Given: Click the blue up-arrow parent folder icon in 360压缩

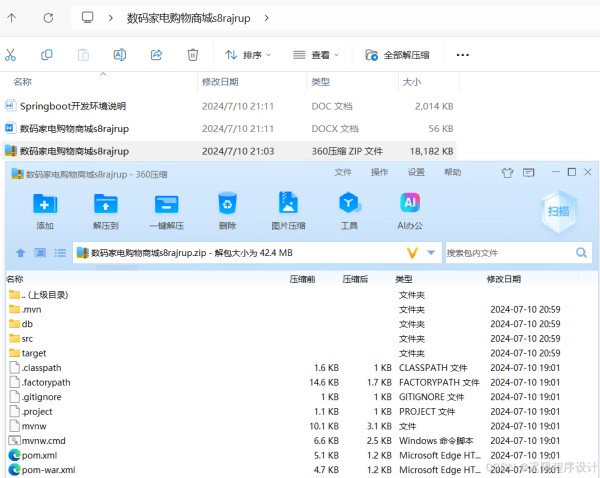Looking at the screenshot, I should point(21,253).
